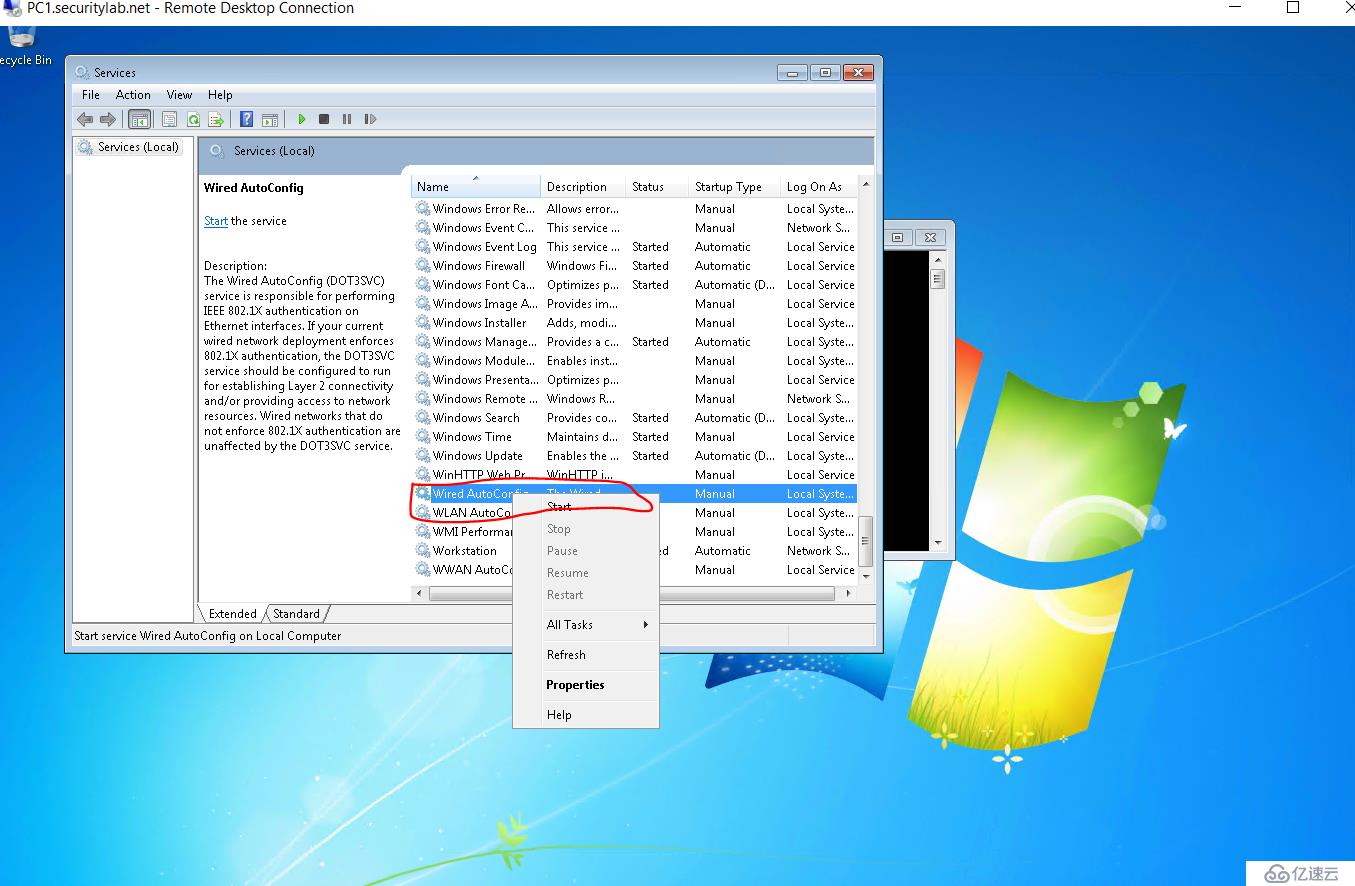Switch to the Standard tab
Viewport: 1355px width, 886px height.
[296, 614]
